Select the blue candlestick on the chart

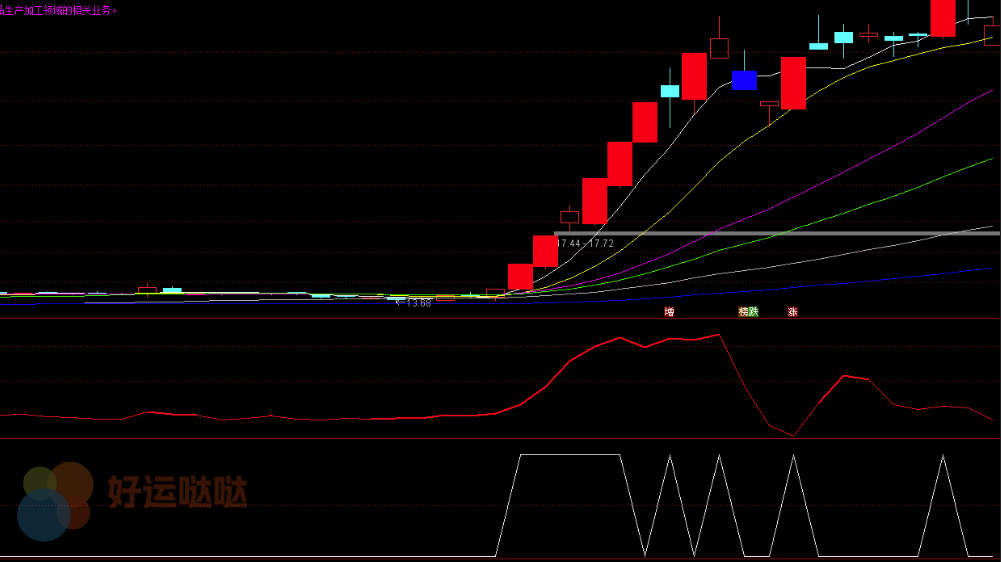click(x=744, y=80)
